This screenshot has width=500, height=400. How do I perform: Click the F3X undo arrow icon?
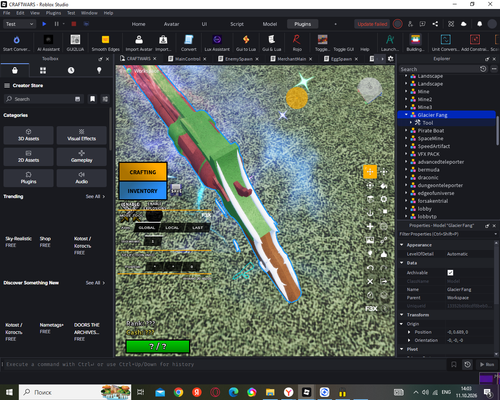(370, 268)
